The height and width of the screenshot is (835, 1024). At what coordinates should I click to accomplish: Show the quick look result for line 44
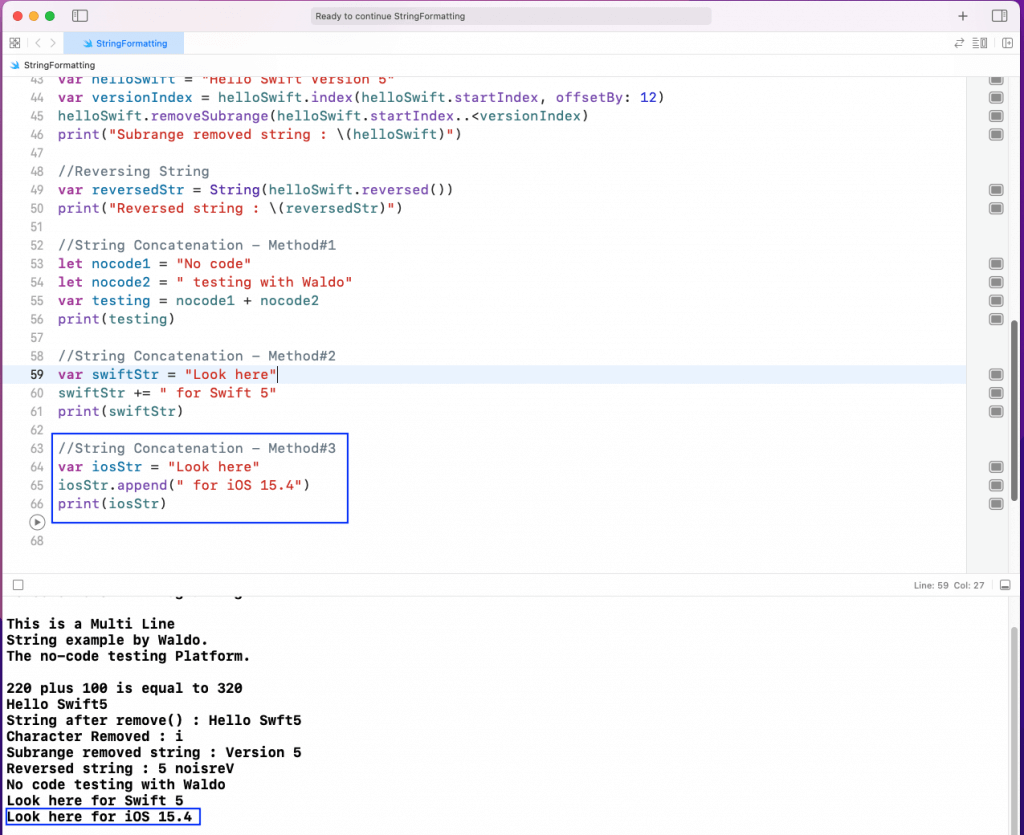point(995,97)
